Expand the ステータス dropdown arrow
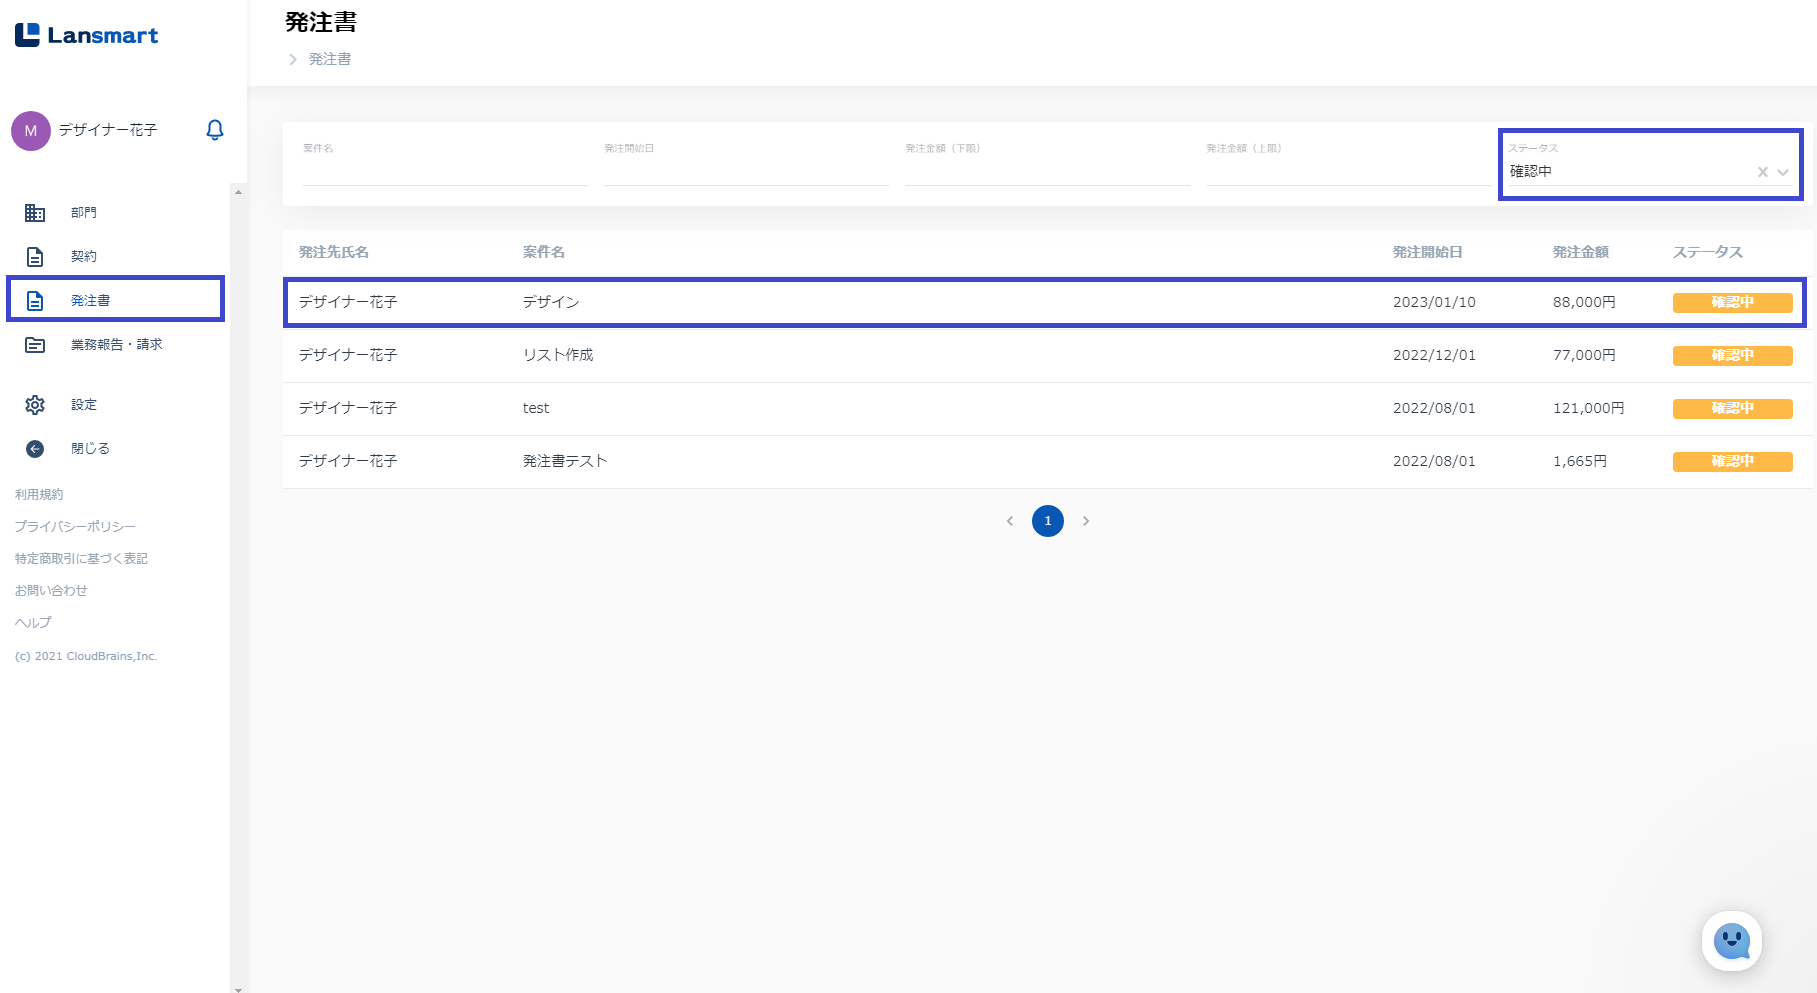The image size is (1817, 993). point(1783,172)
